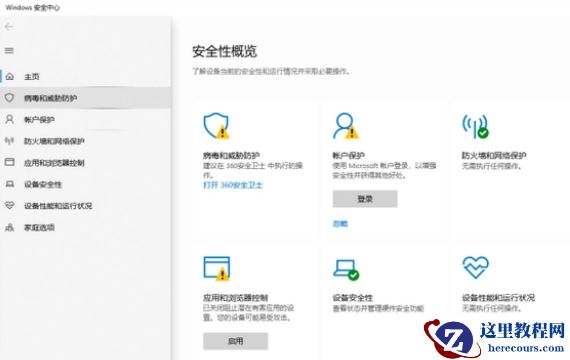Click the antenna icon beside 防火墙和网络保护 in sidebar
Viewport: 570px width, 360px height.
click(9, 141)
